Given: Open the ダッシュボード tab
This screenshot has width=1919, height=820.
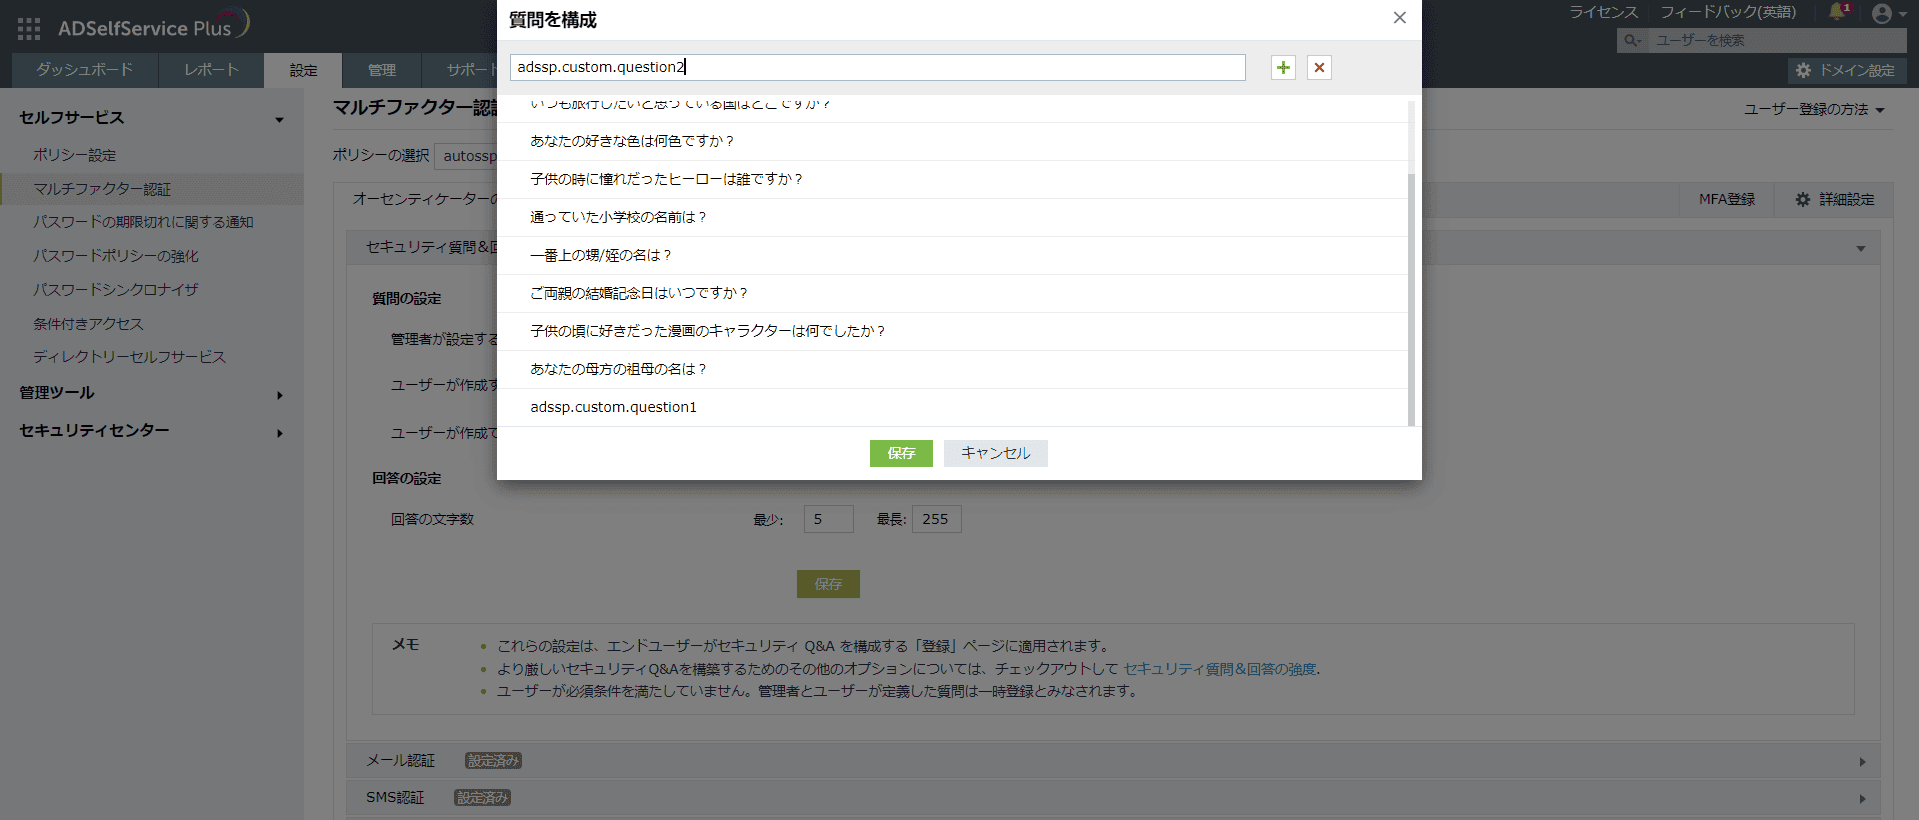Looking at the screenshot, I should tap(84, 70).
